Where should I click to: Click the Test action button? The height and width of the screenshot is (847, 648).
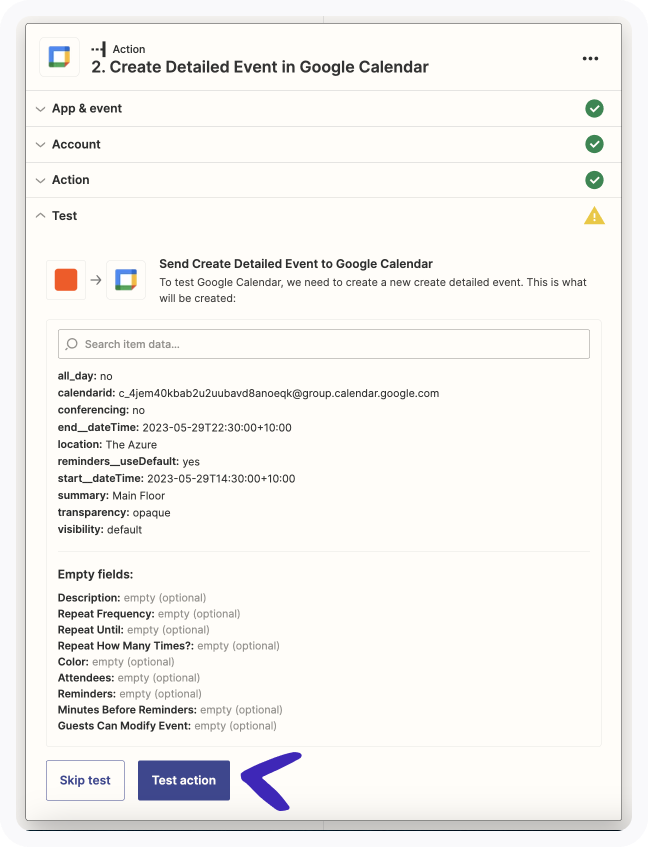(x=184, y=780)
